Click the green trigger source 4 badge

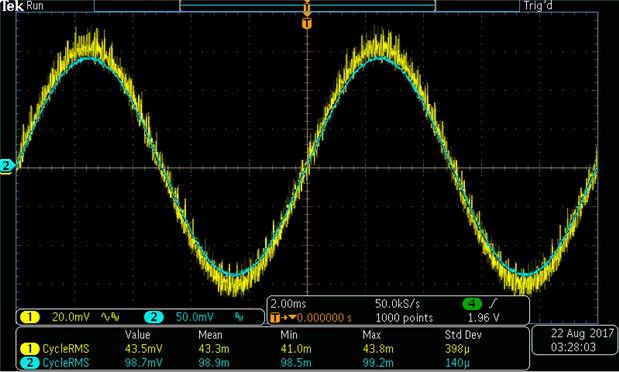(x=472, y=304)
